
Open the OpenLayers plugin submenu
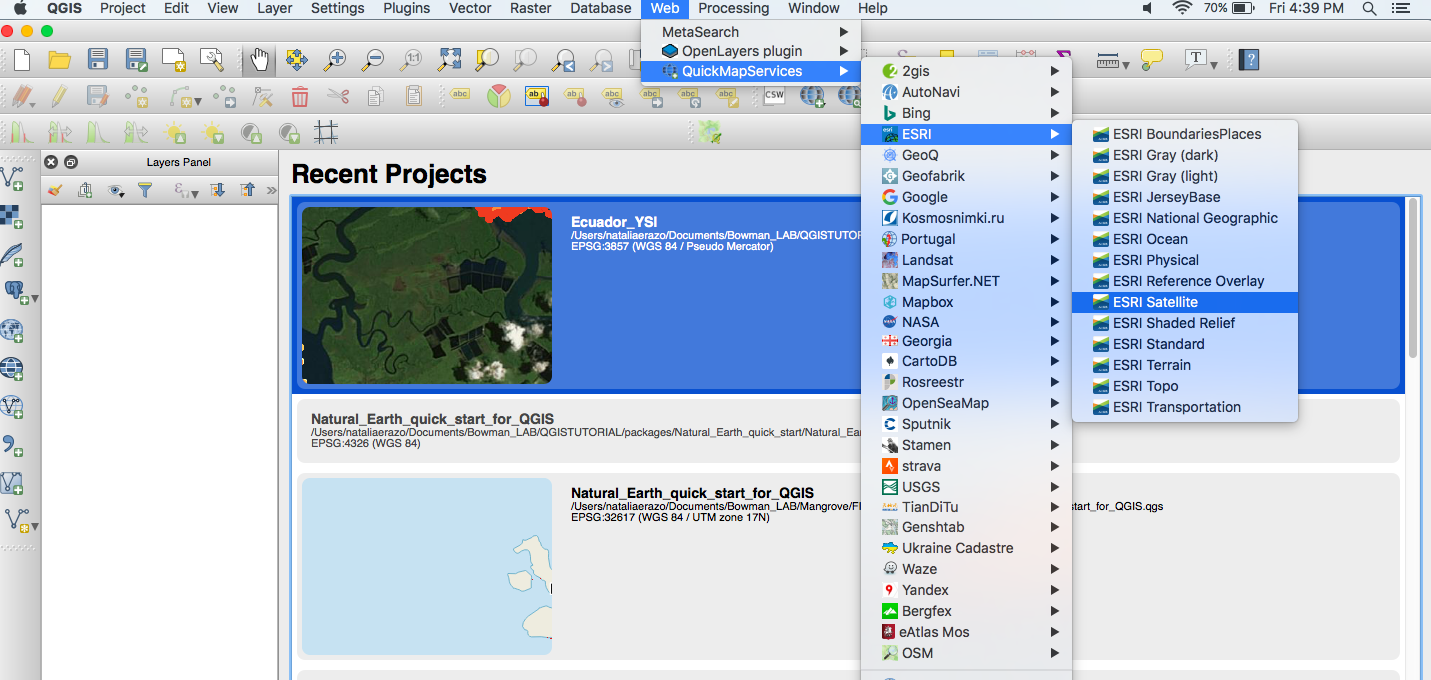[750, 51]
